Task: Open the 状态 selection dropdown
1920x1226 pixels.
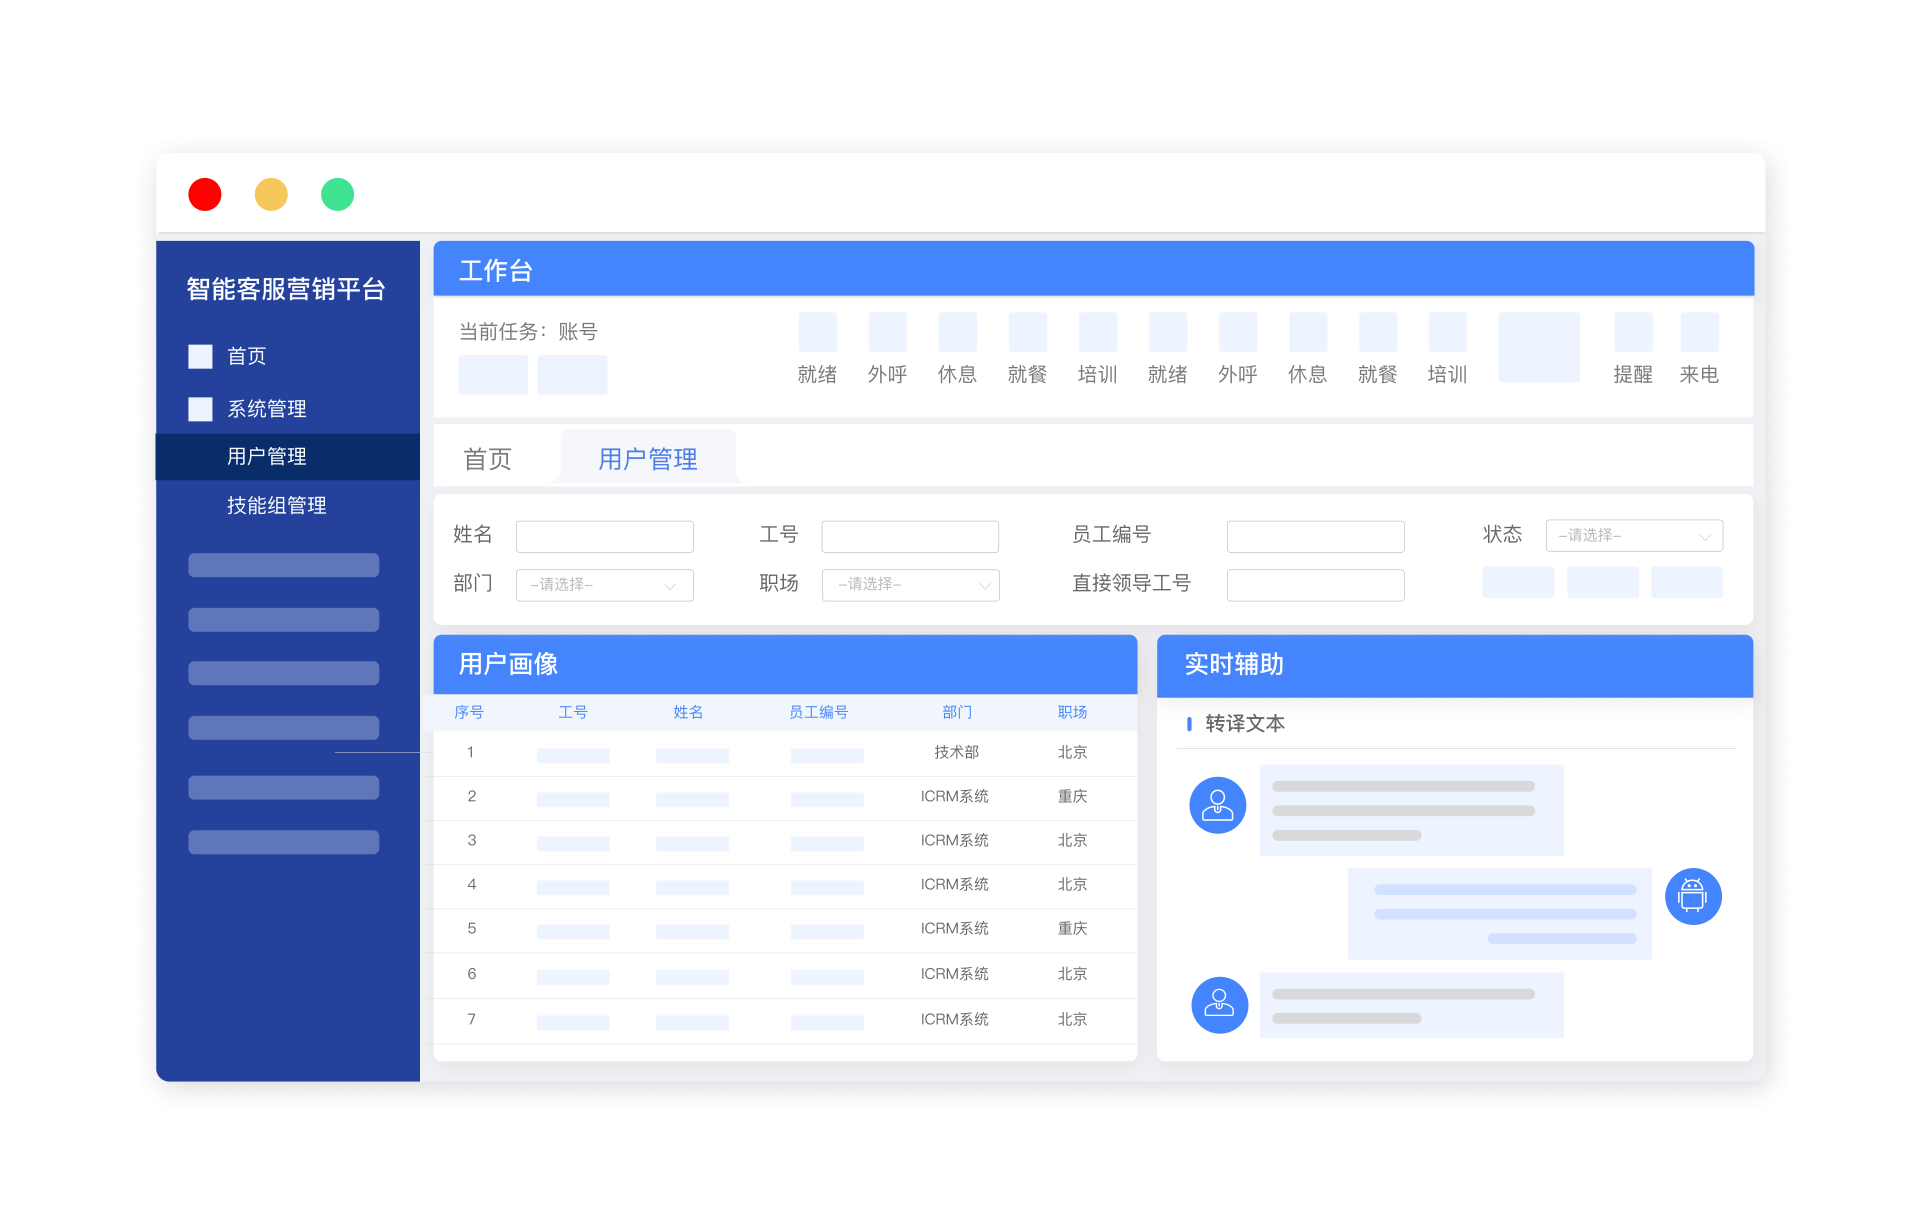Action: [1634, 535]
